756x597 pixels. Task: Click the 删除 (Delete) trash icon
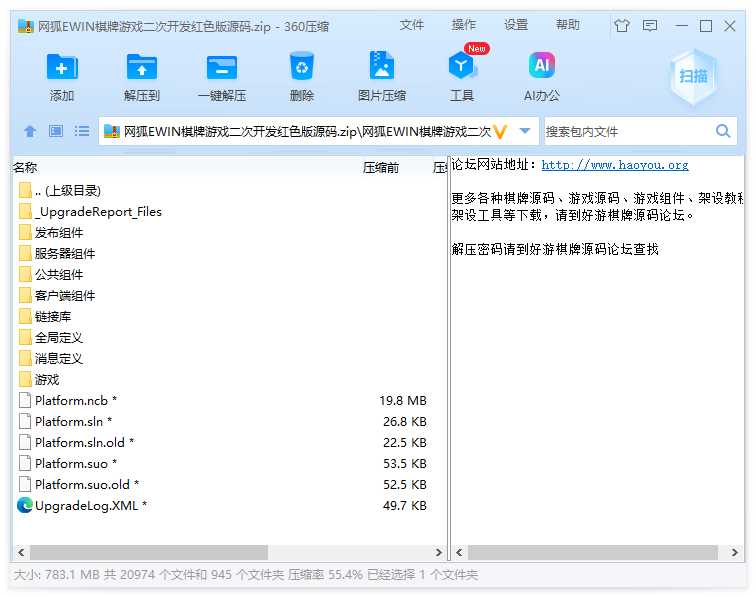(x=302, y=66)
